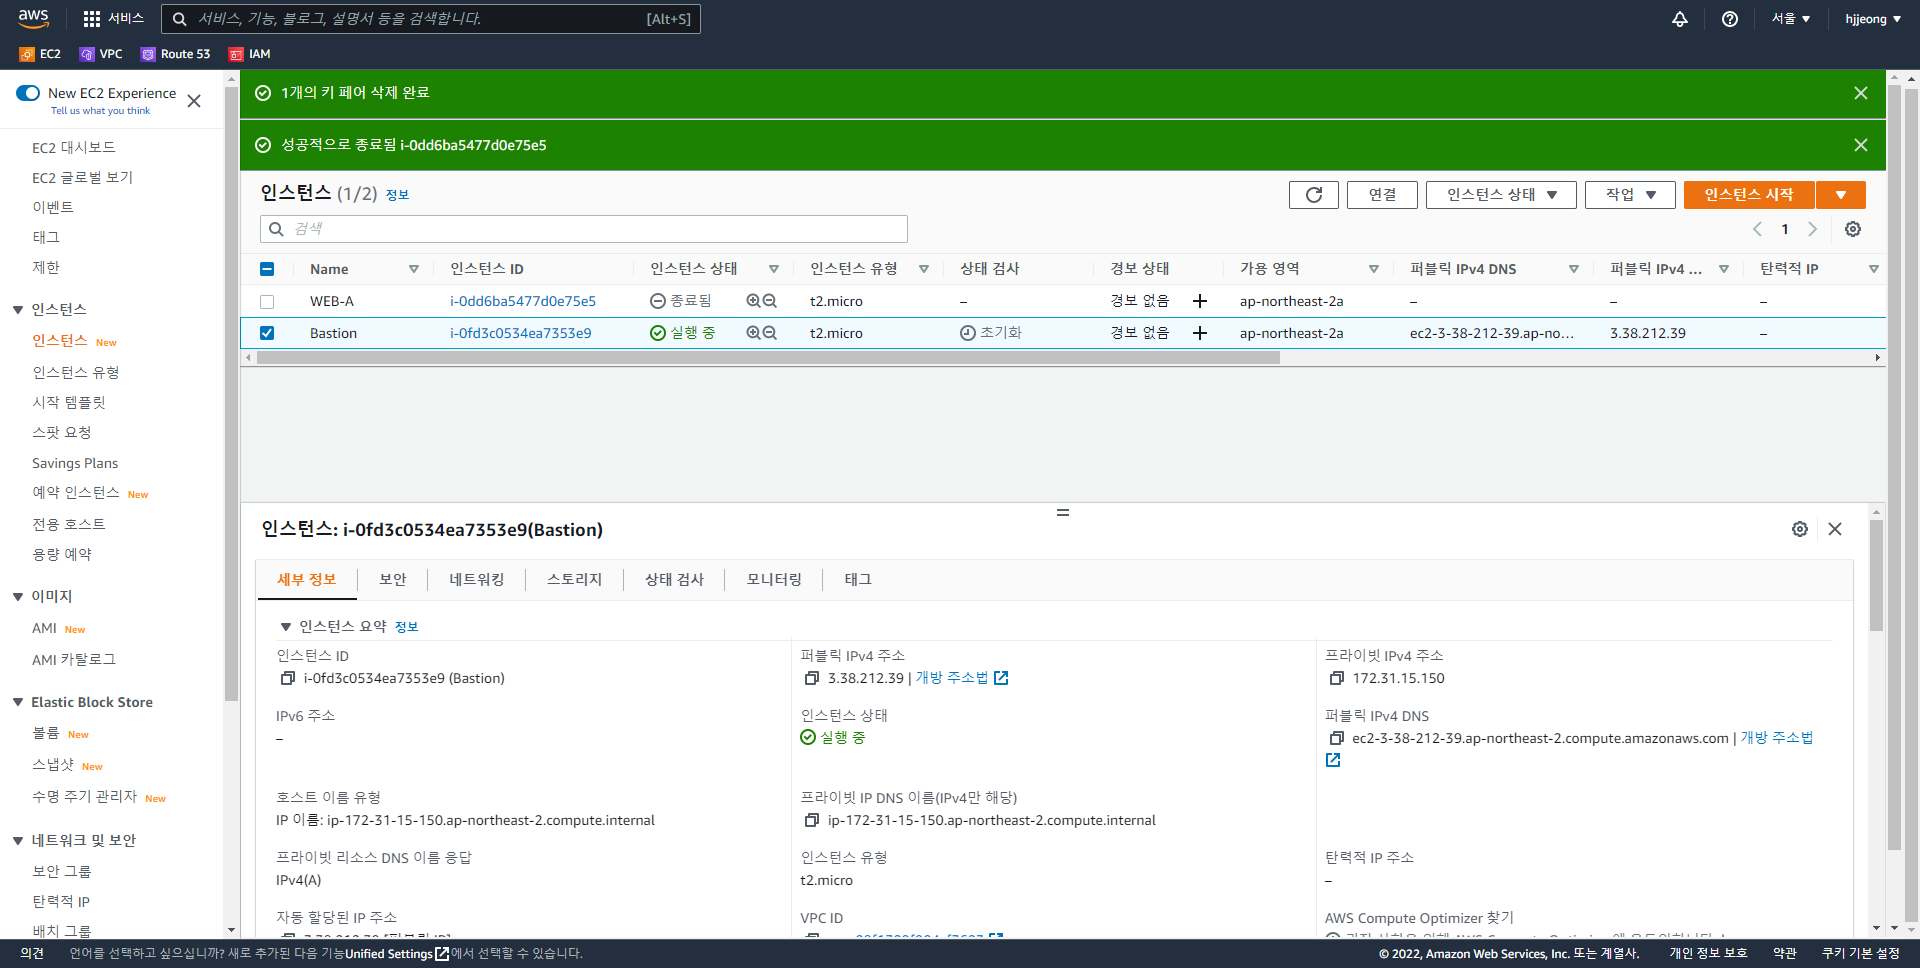Close the instance detail panel
This screenshot has height=968, width=1920.
point(1835,529)
